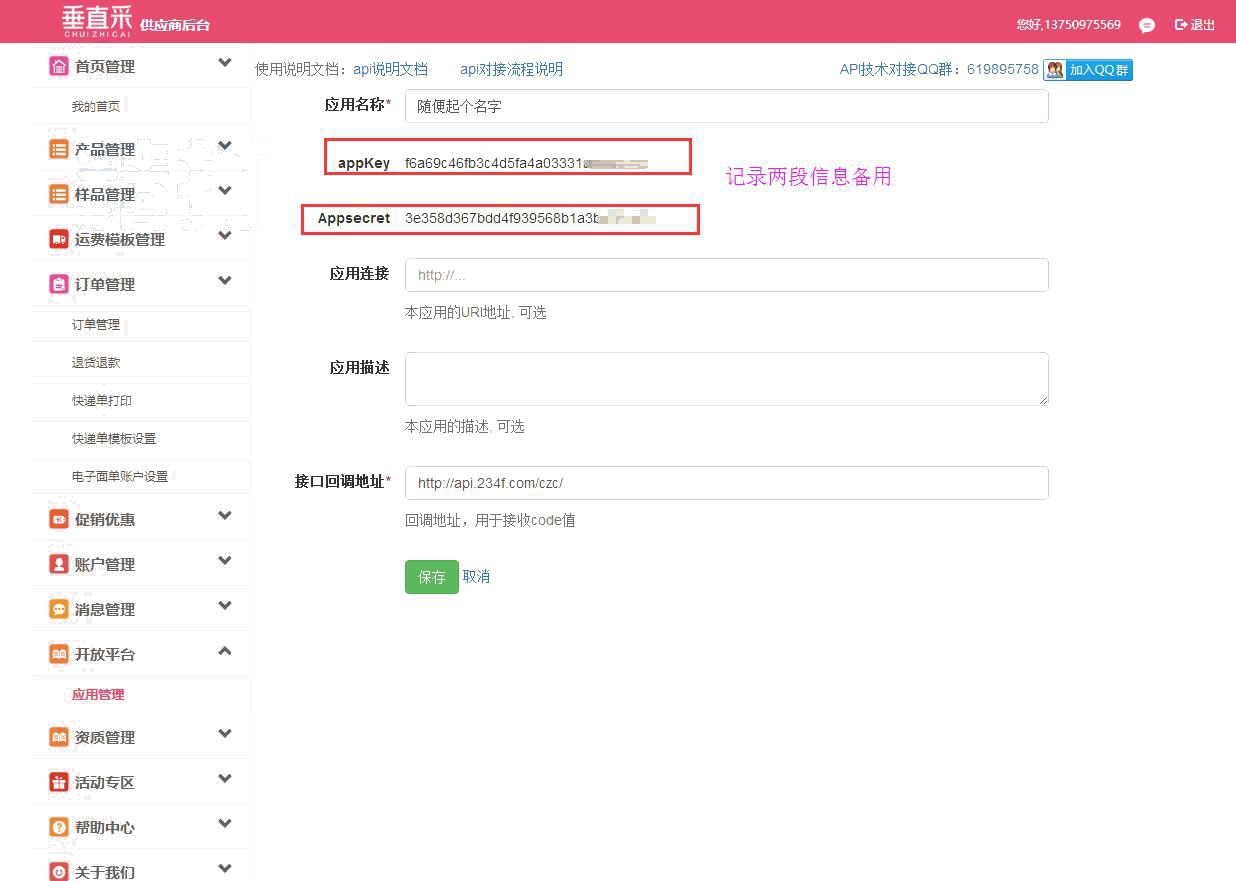Open messages via the header chat bubble icon
Viewport: 1236px width, 881px height.
(x=1147, y=25)
